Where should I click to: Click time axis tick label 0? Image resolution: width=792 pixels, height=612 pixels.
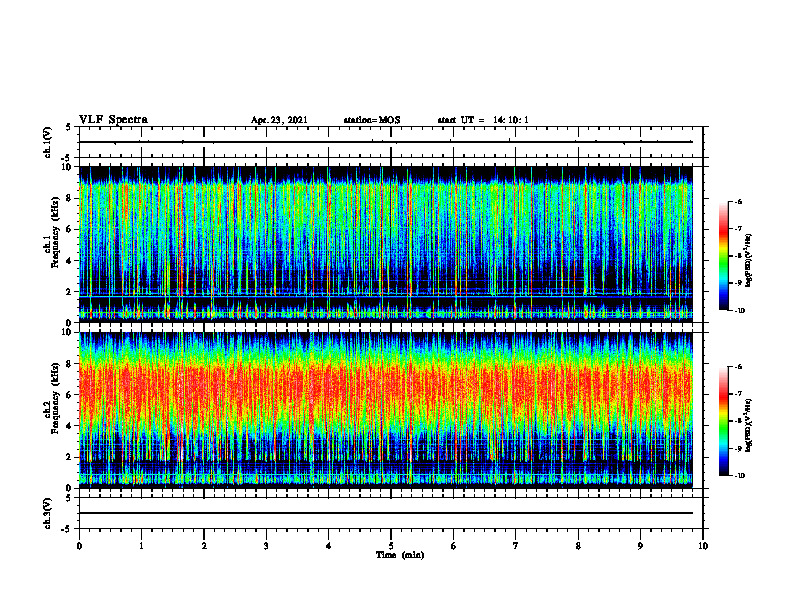pos(79,546)
